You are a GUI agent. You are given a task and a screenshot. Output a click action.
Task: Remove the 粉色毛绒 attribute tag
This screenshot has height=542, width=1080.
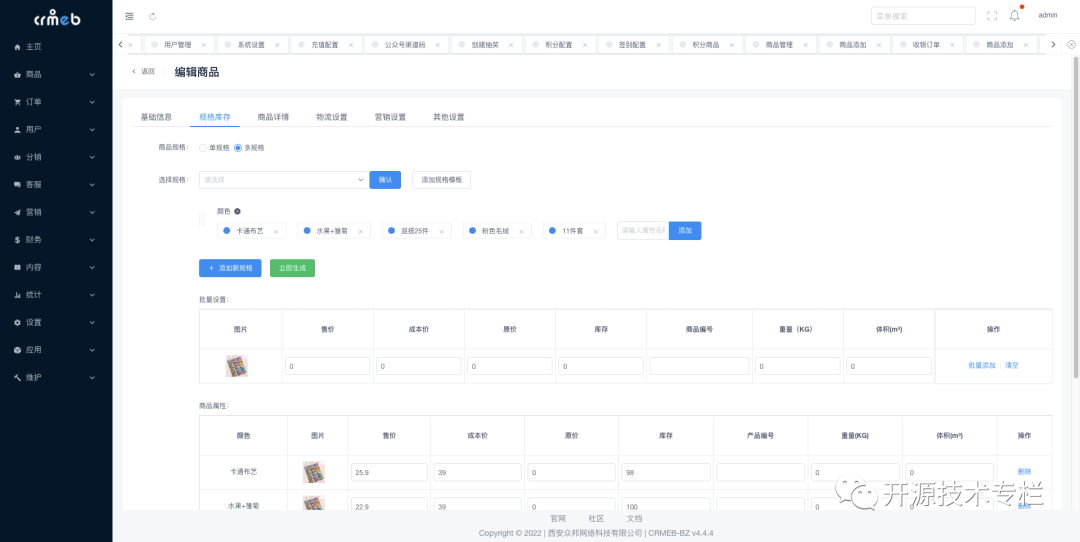click(521, 231)
